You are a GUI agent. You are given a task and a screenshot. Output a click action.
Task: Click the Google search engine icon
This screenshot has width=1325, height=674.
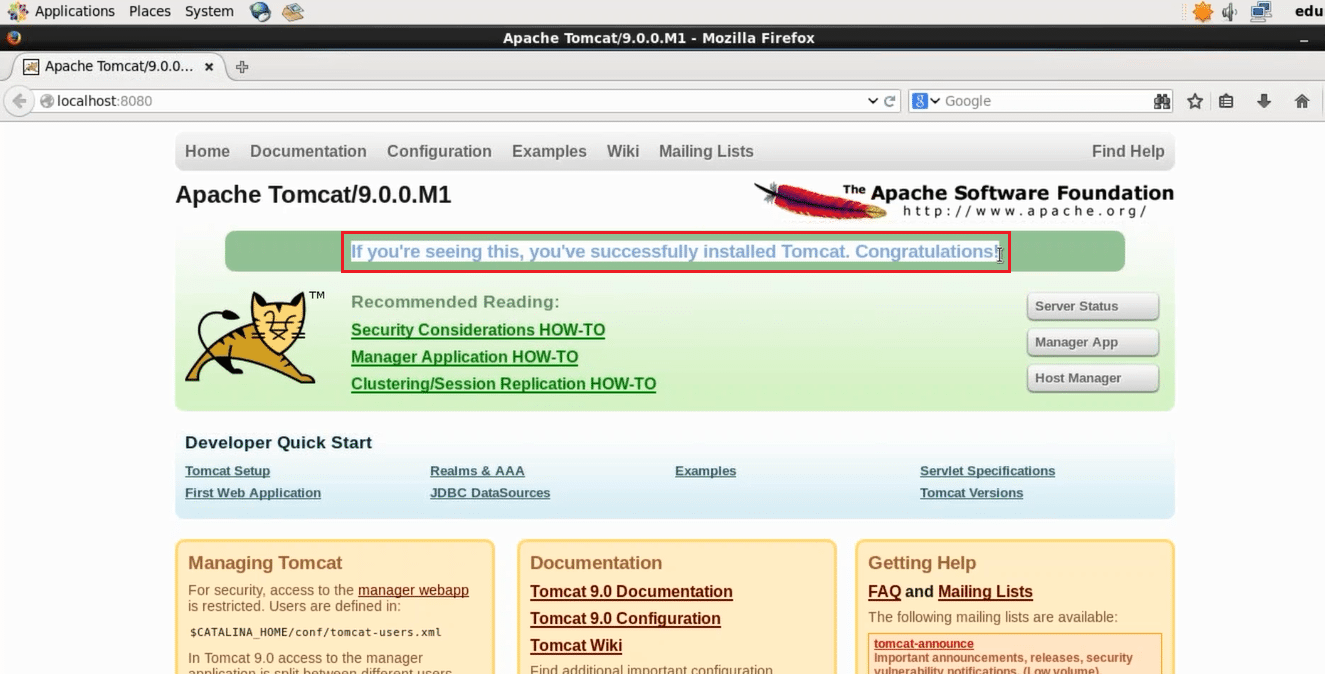pos(920,101)
